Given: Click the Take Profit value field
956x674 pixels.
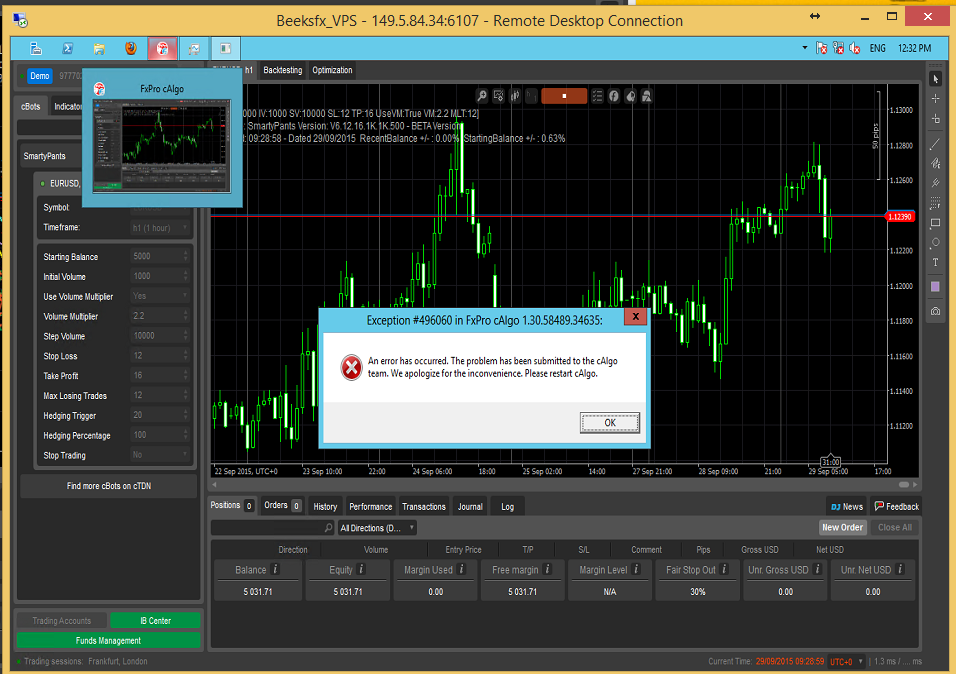Looking at the screenshot, I should [160, 376].
